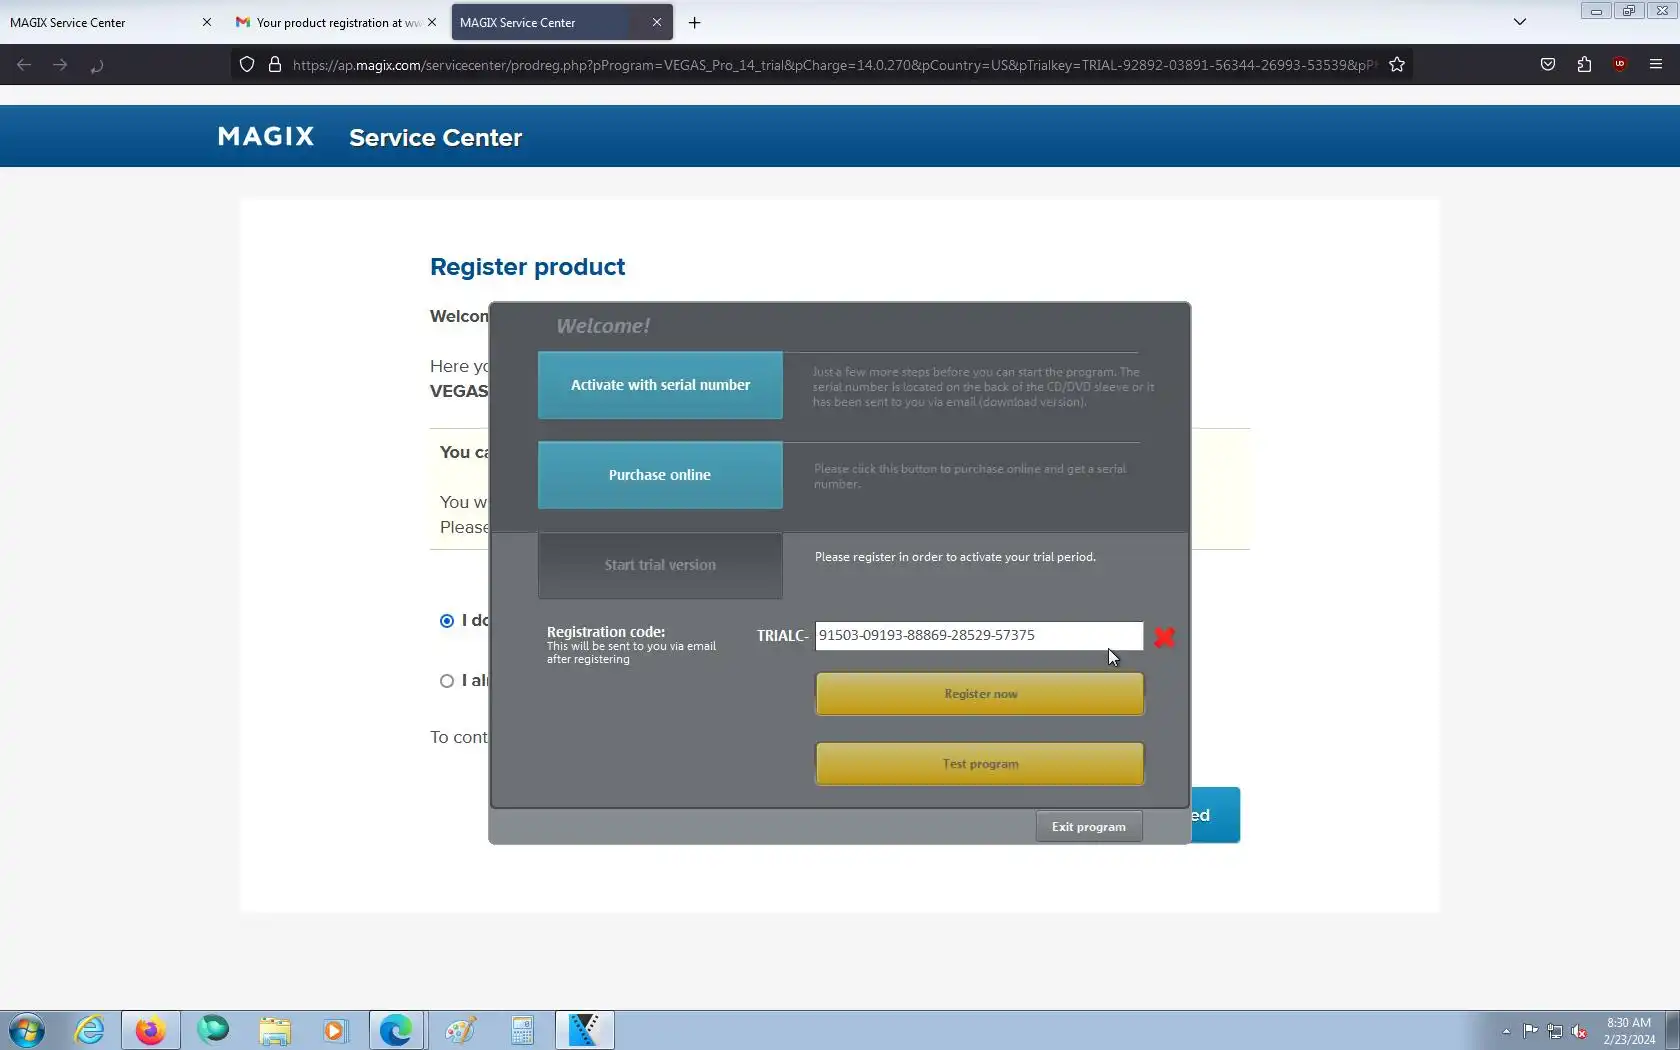Open the Firefox application menu
This screenshot has width=1680, height=1050.
pyautogui.click(x=1656, y=65)
